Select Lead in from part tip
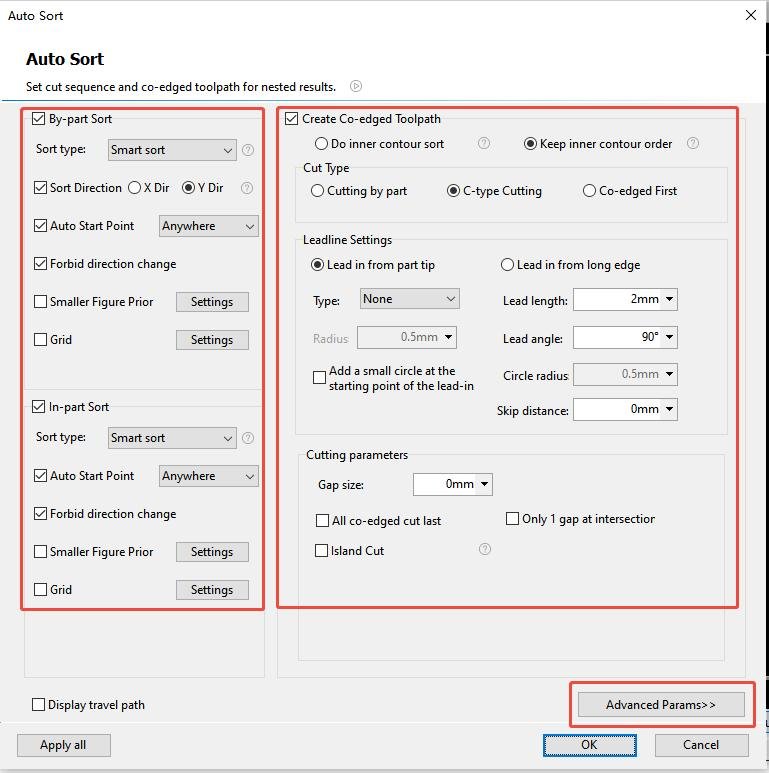 pyautogui.click(x=317, y=265)
